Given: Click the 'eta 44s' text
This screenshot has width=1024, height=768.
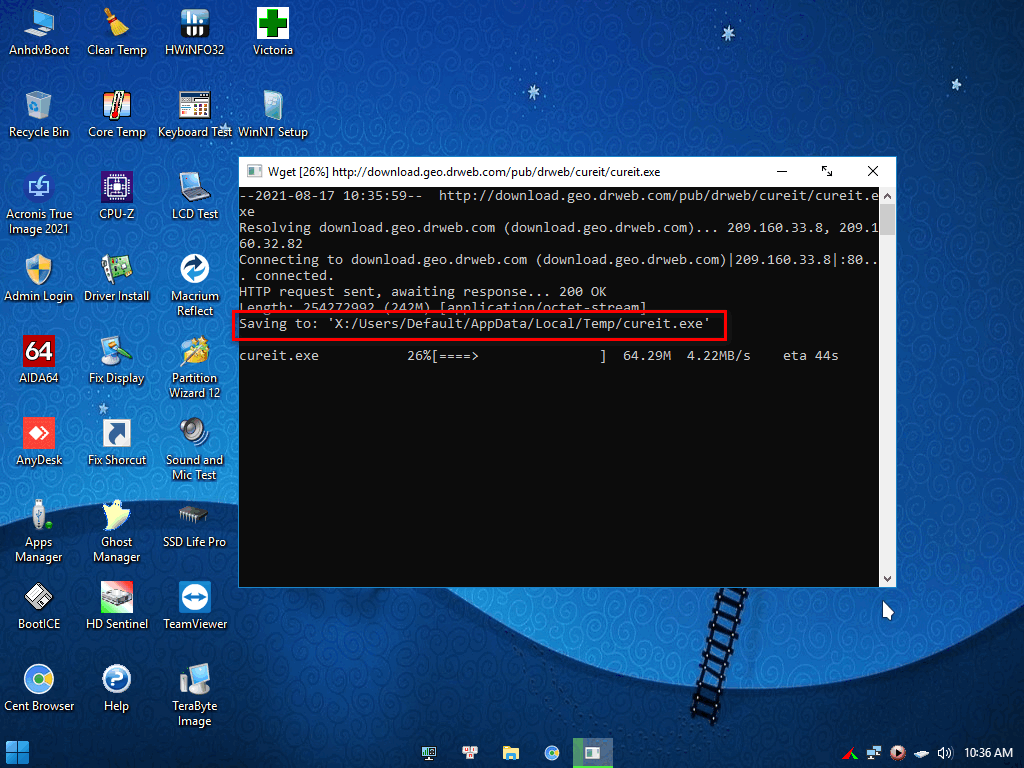Looking at the screenshot, I should click(x=810, y=356).
